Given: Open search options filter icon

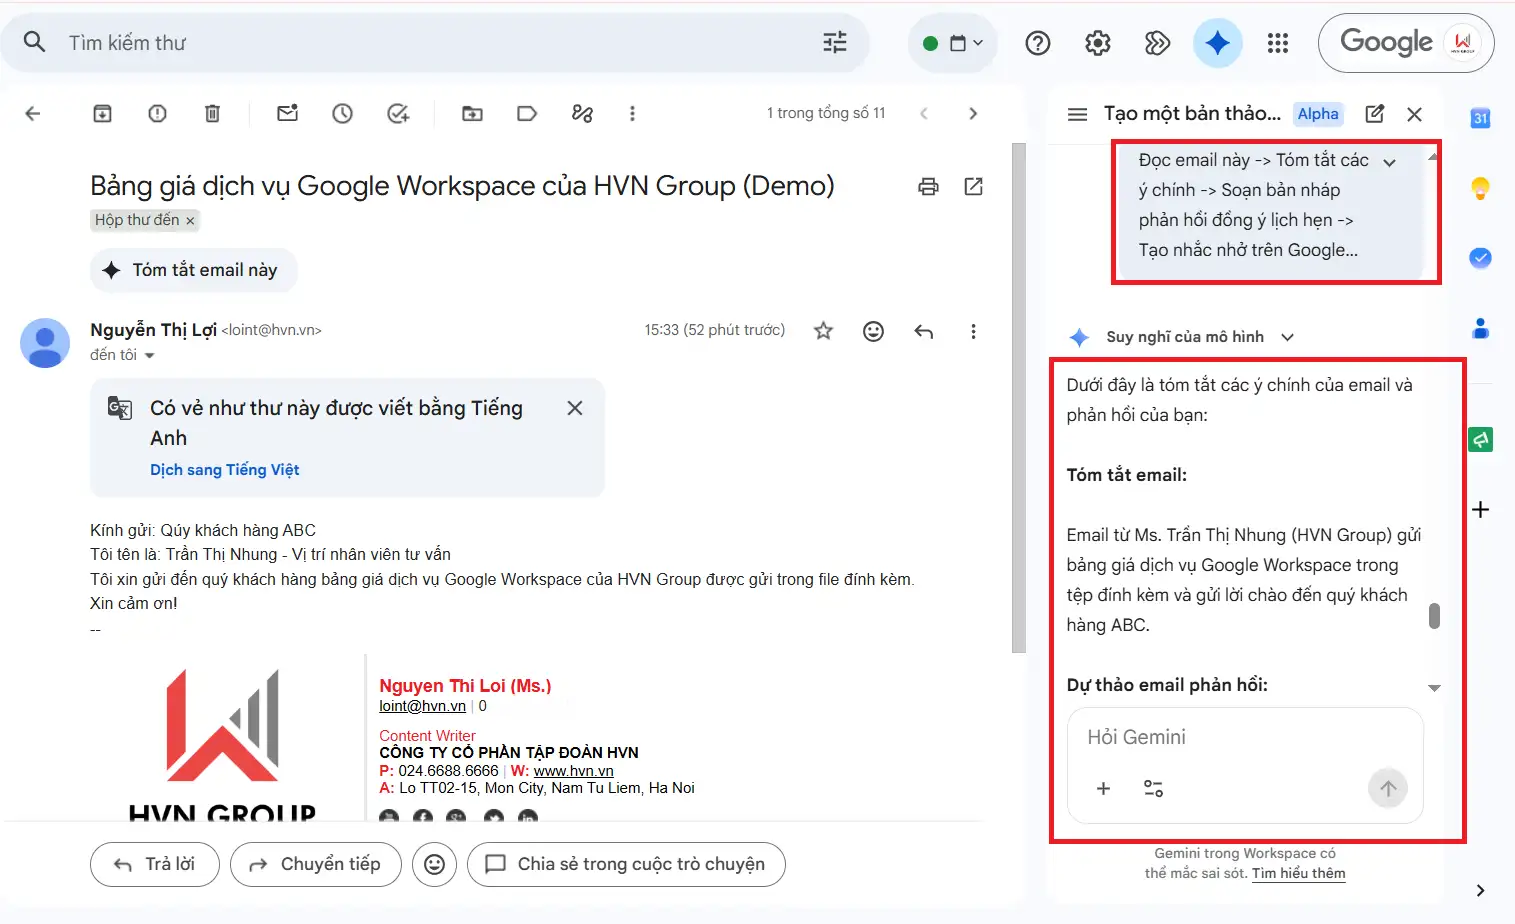Looking at the screenshot, I should (x=834, y=42).
